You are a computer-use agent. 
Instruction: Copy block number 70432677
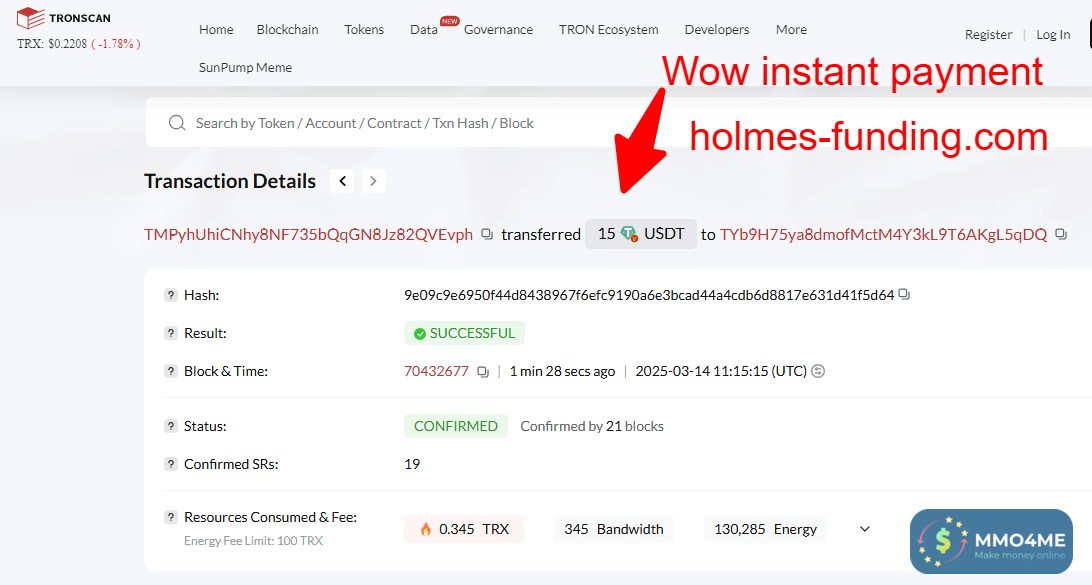coord(483,372)
